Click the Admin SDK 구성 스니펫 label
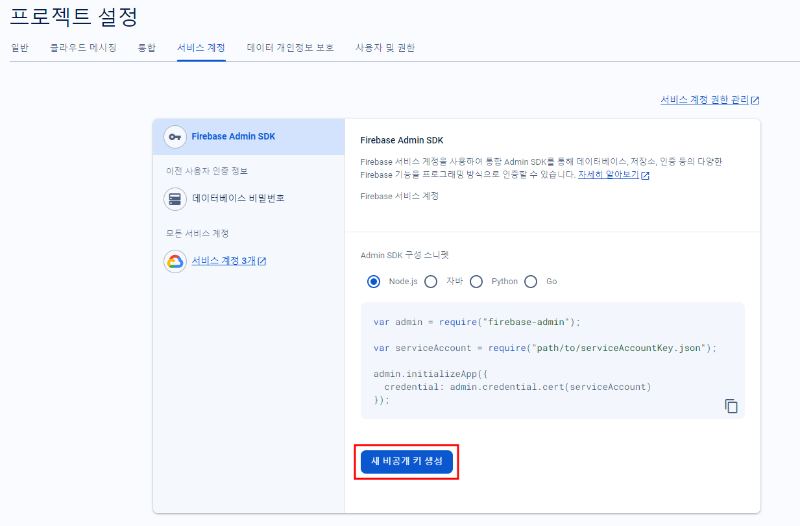Viewport: 800px width, 526px height. pos(405,255)
